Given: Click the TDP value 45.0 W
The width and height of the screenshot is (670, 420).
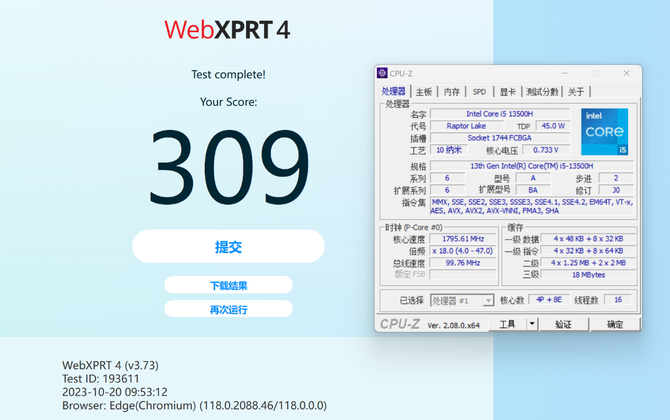Looking at the screenshot, I should pyautogui.click(x=553, y=126).
